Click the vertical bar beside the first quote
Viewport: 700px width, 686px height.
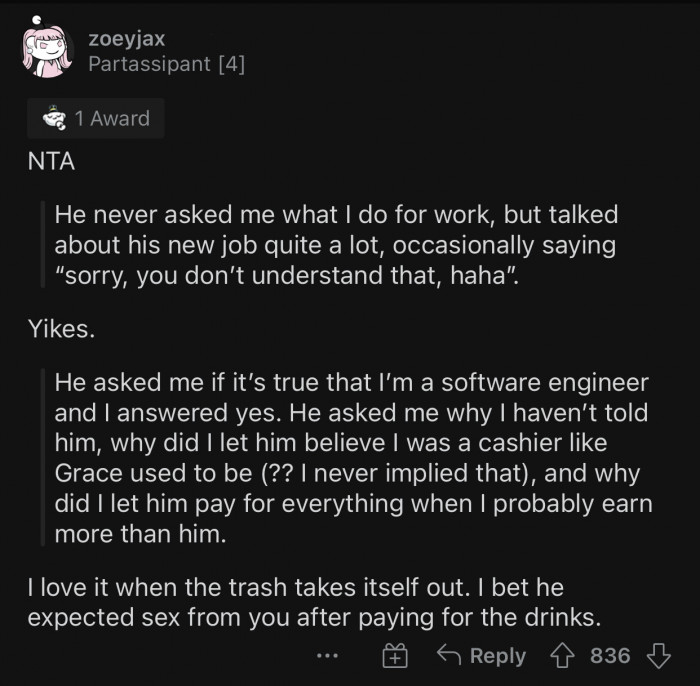coord(41,245)
